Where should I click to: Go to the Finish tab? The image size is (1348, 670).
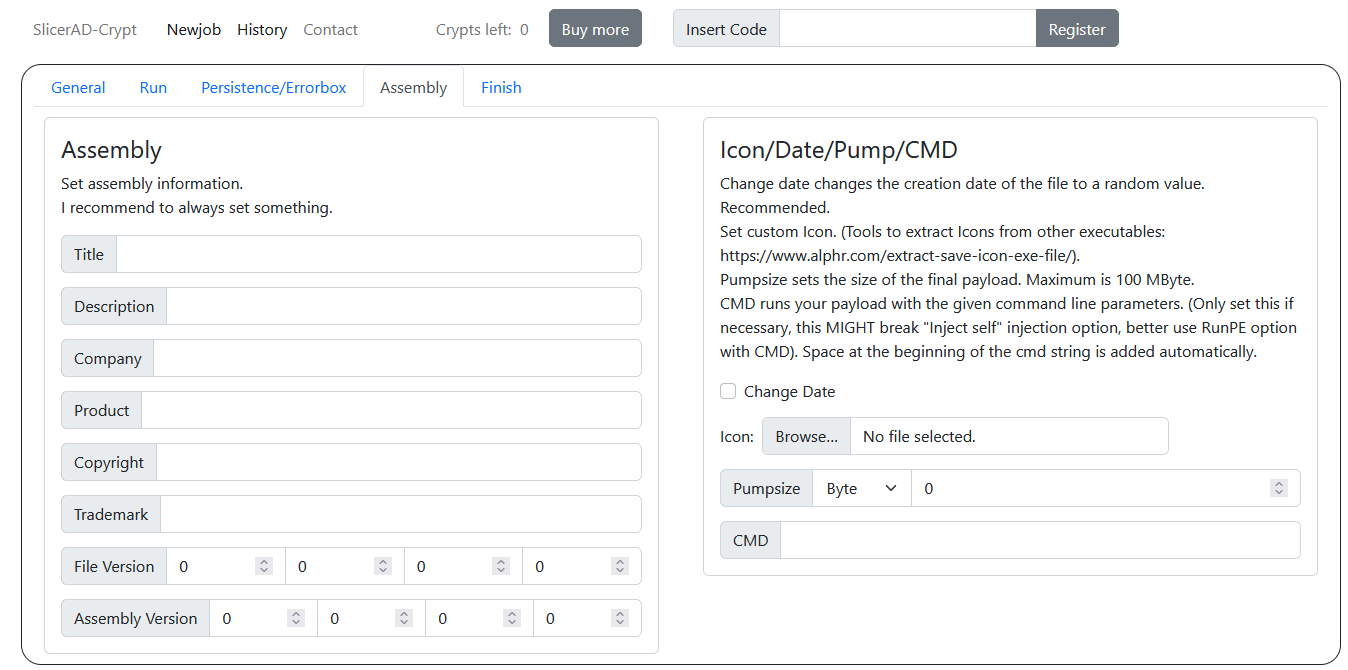501,87
